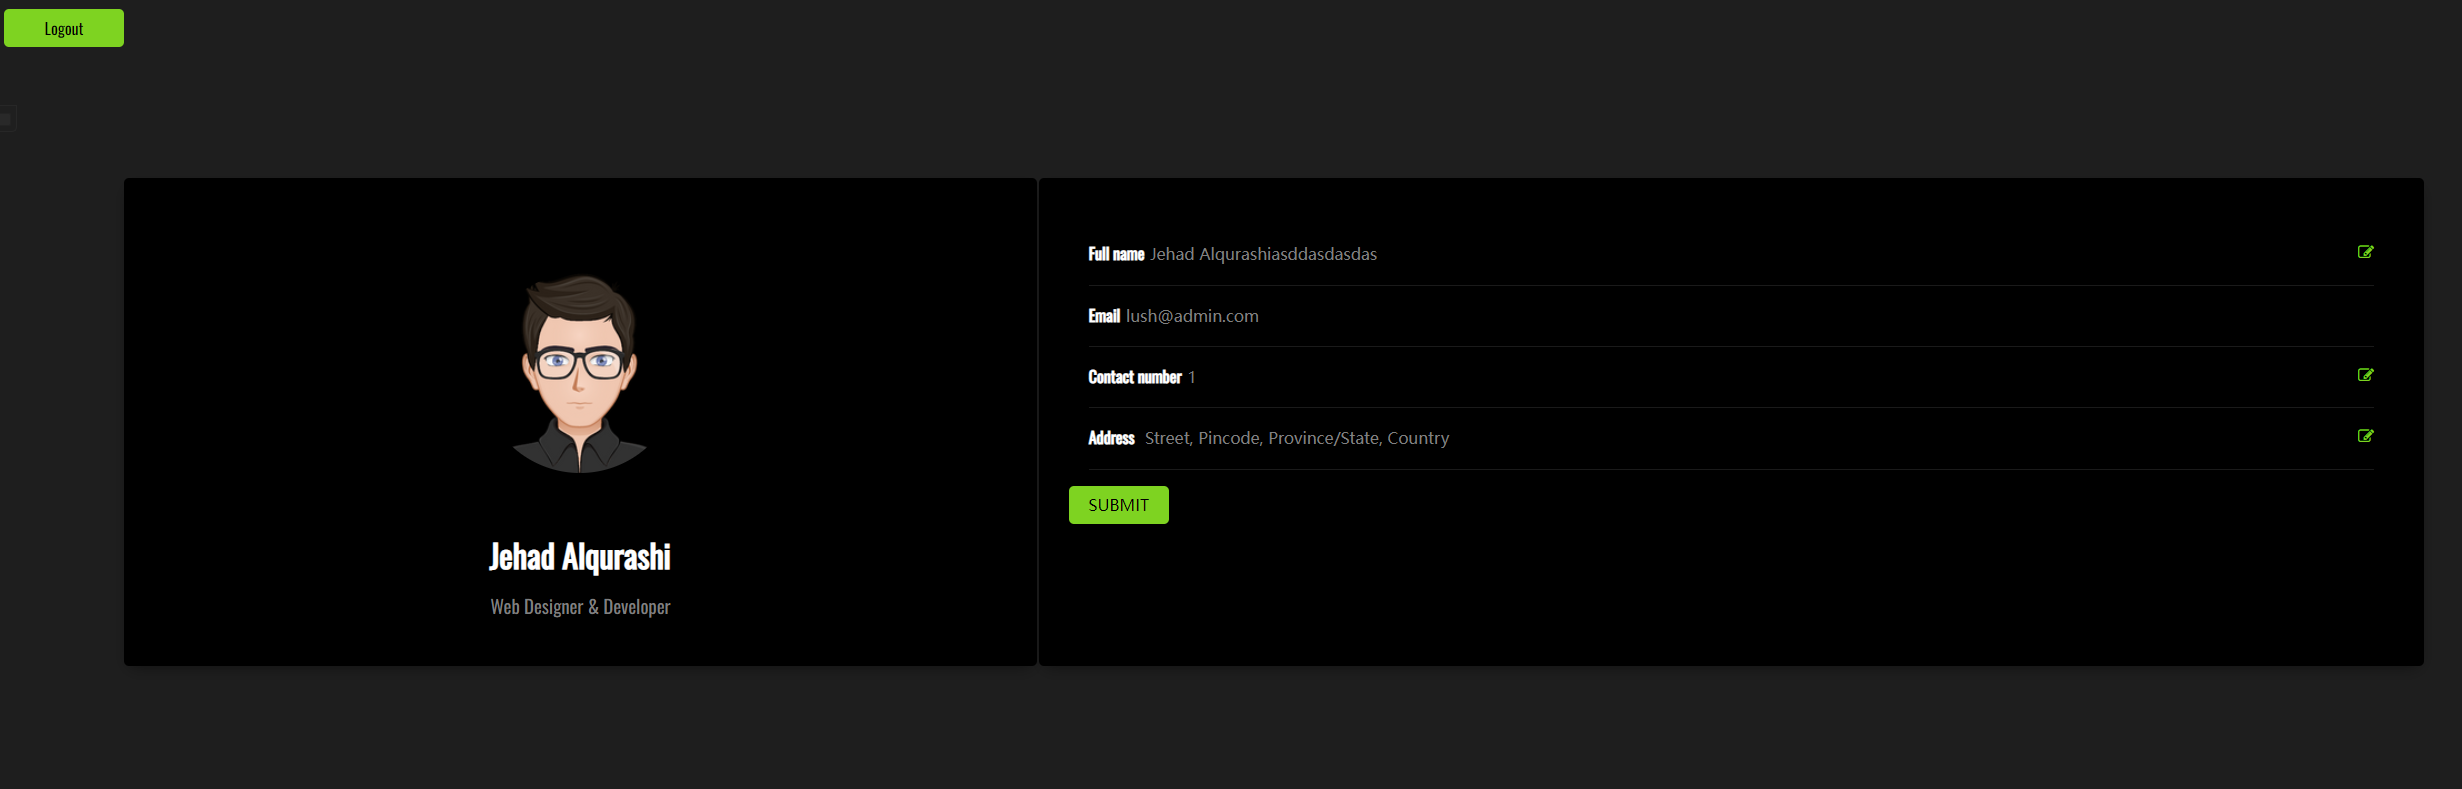Click the green SUBMIT button
Viewport: 2462px width, 789px height.
tap(1118, 505)
